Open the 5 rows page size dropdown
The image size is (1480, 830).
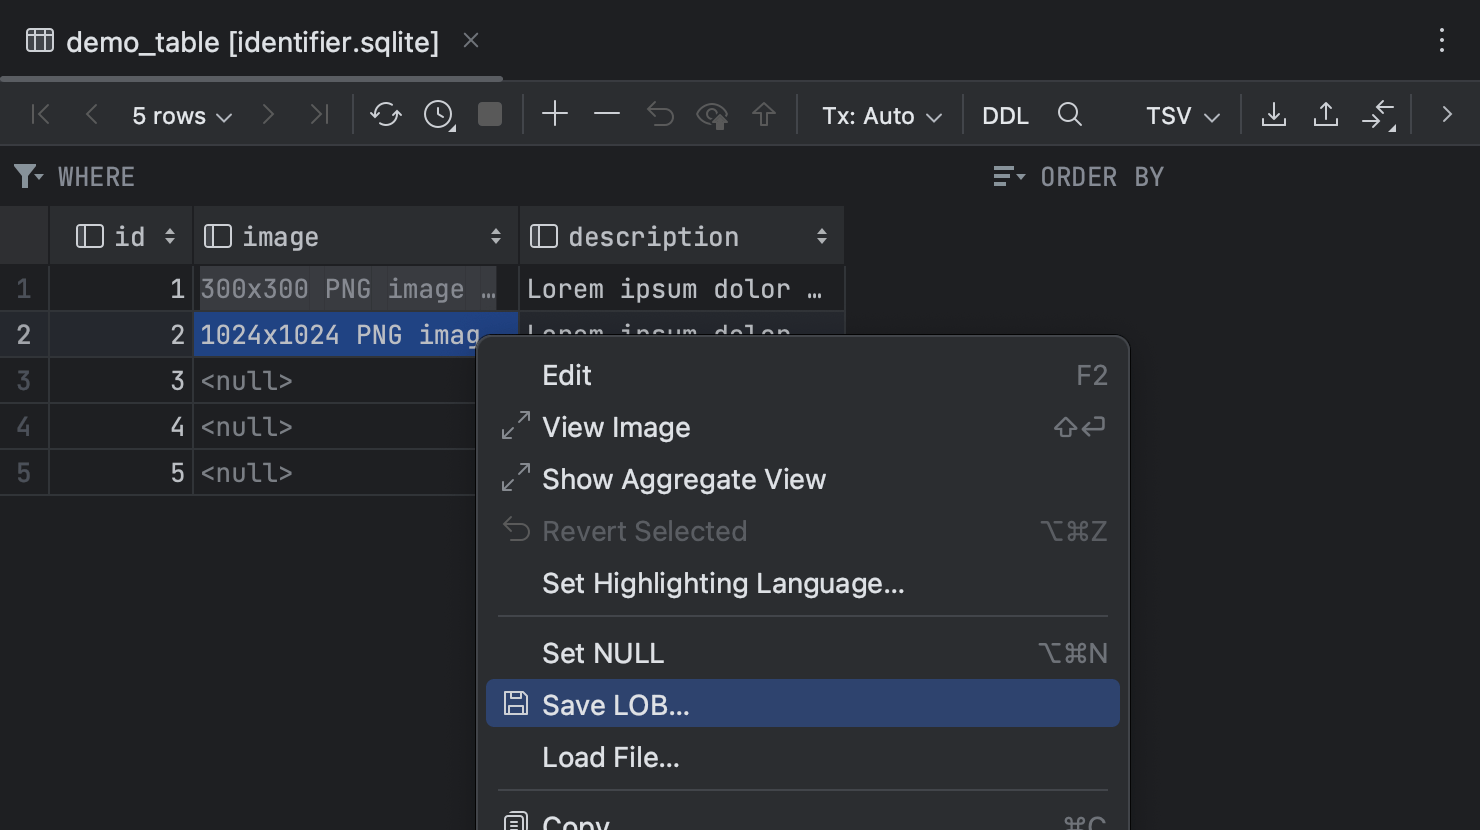coord(180,115)
